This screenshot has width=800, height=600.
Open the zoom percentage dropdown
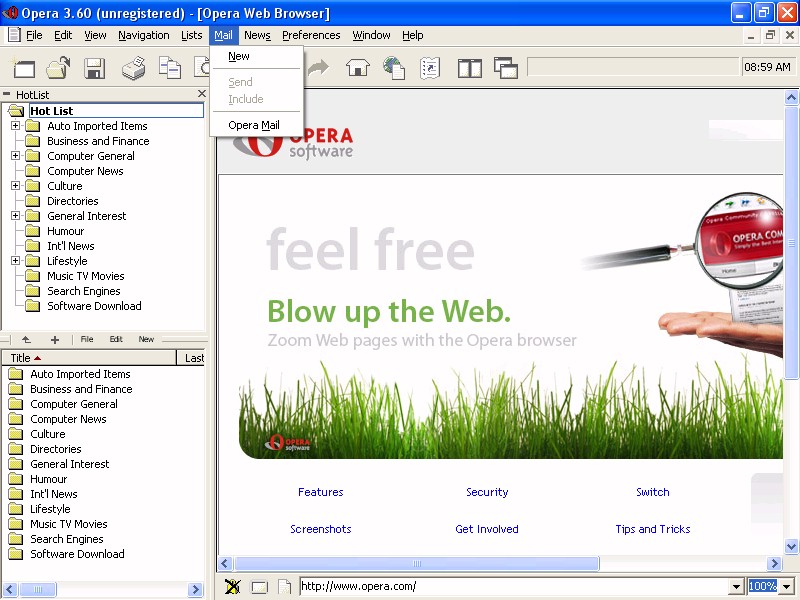tap(787, 587)
